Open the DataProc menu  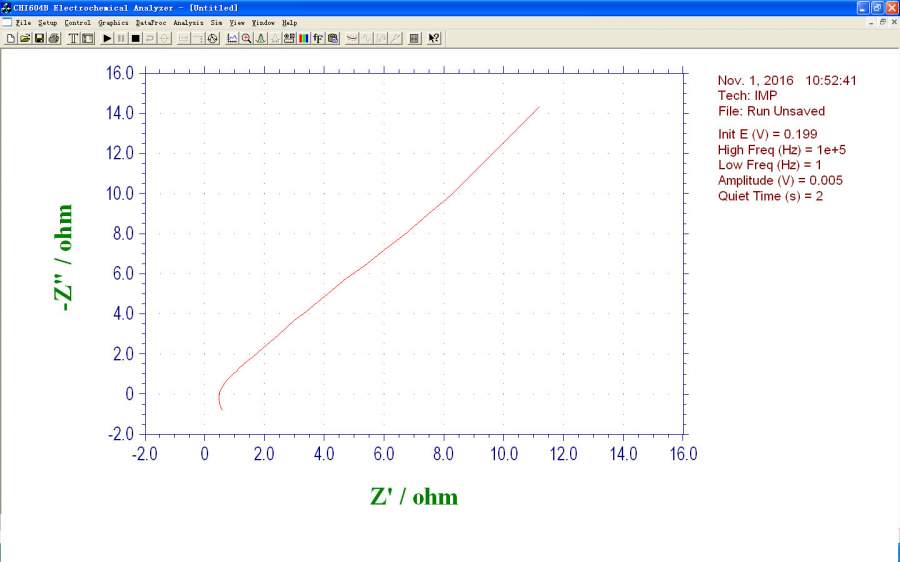pos(151,23)
